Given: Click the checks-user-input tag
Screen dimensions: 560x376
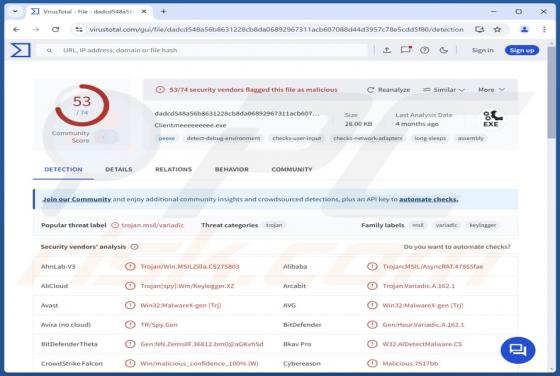Looking at the screenshot, I should click(297, 138).
